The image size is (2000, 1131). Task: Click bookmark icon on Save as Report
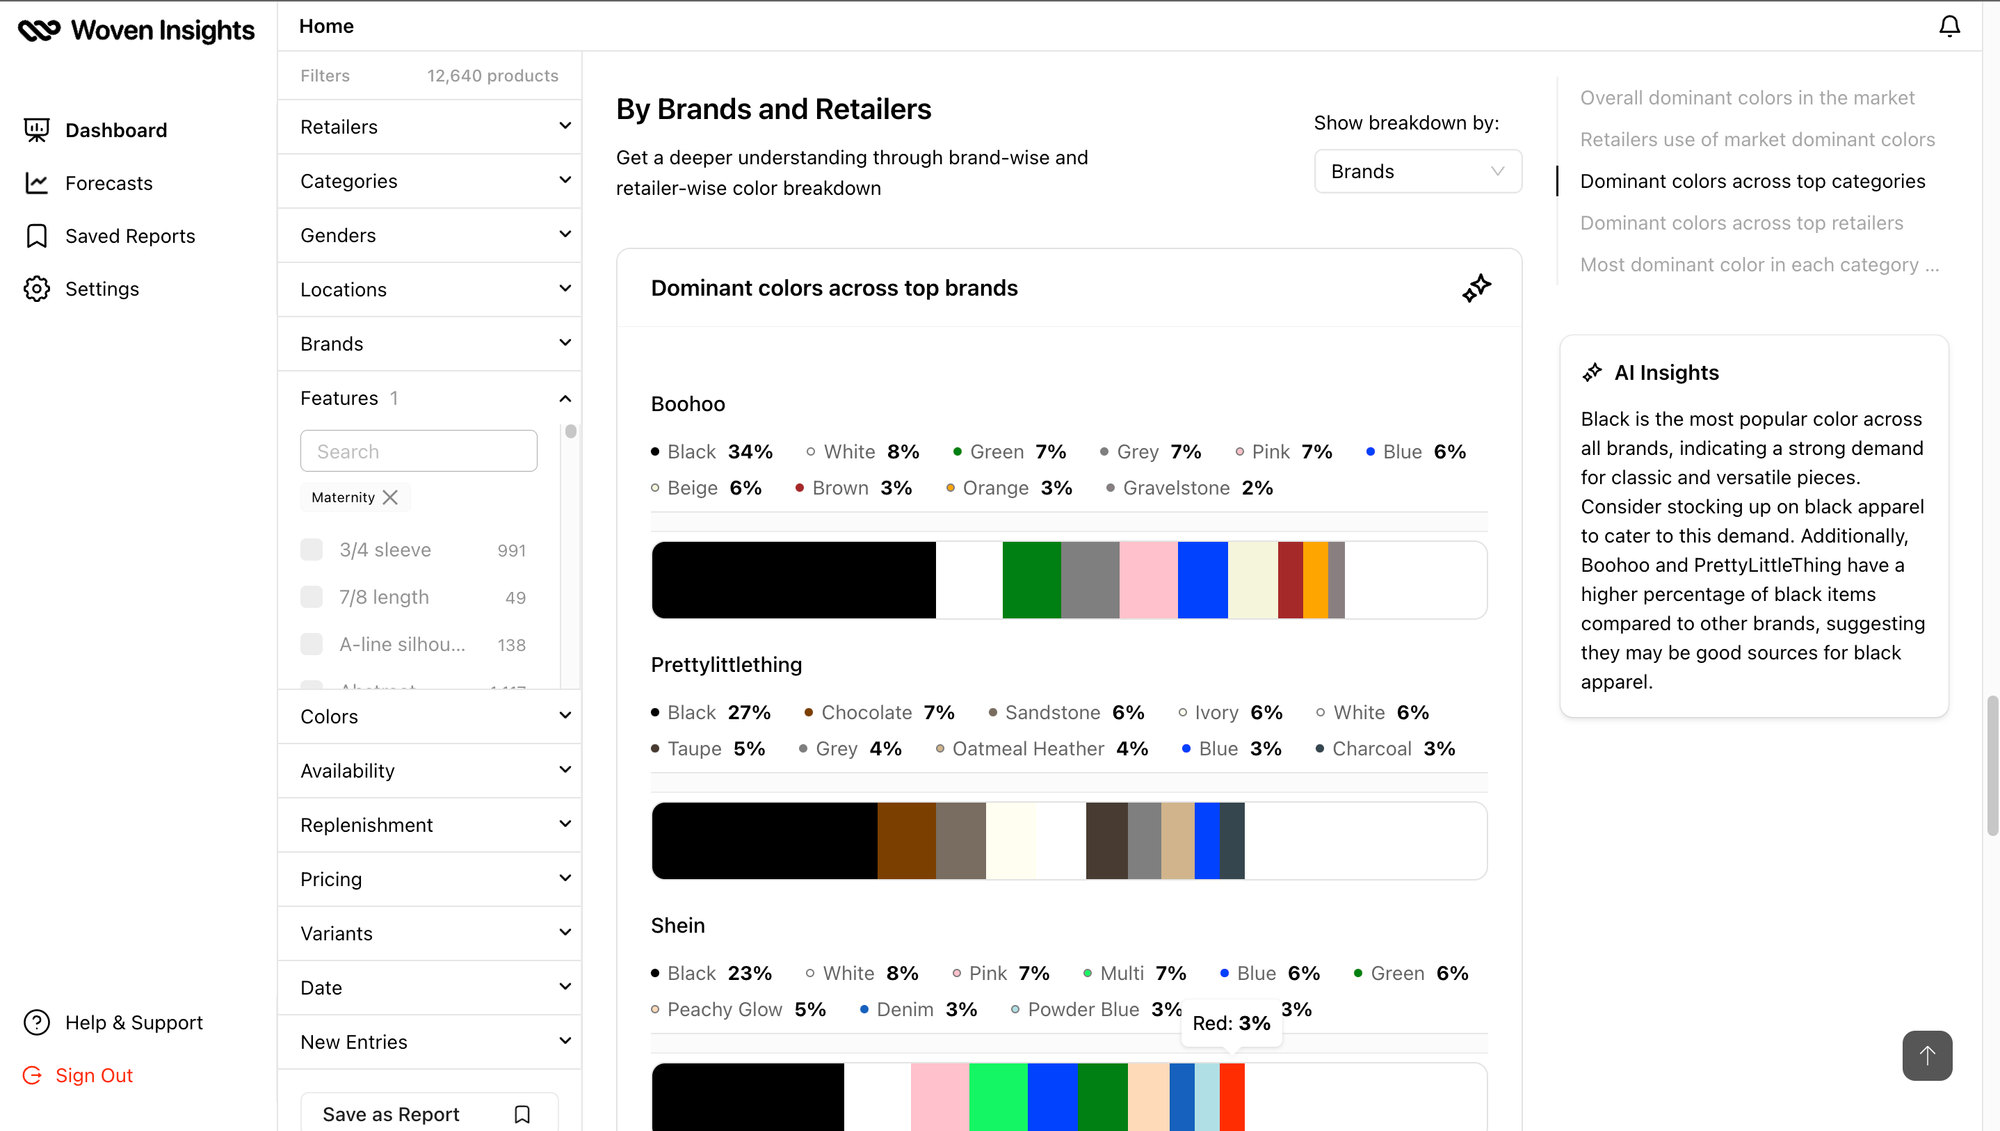[522, 1114]
